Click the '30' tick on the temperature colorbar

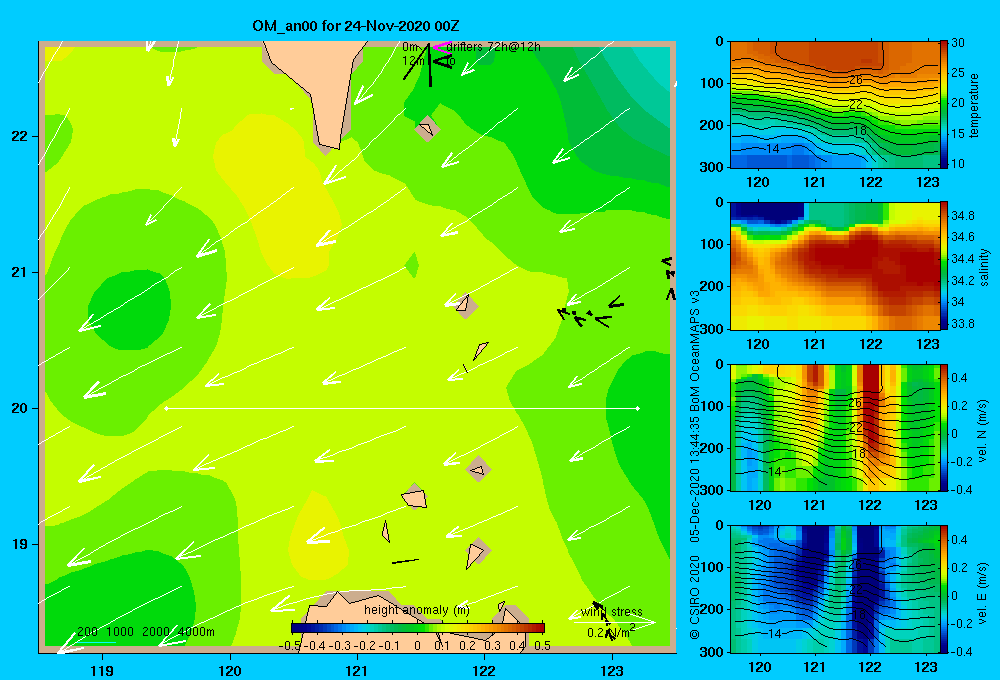[958, 43]
